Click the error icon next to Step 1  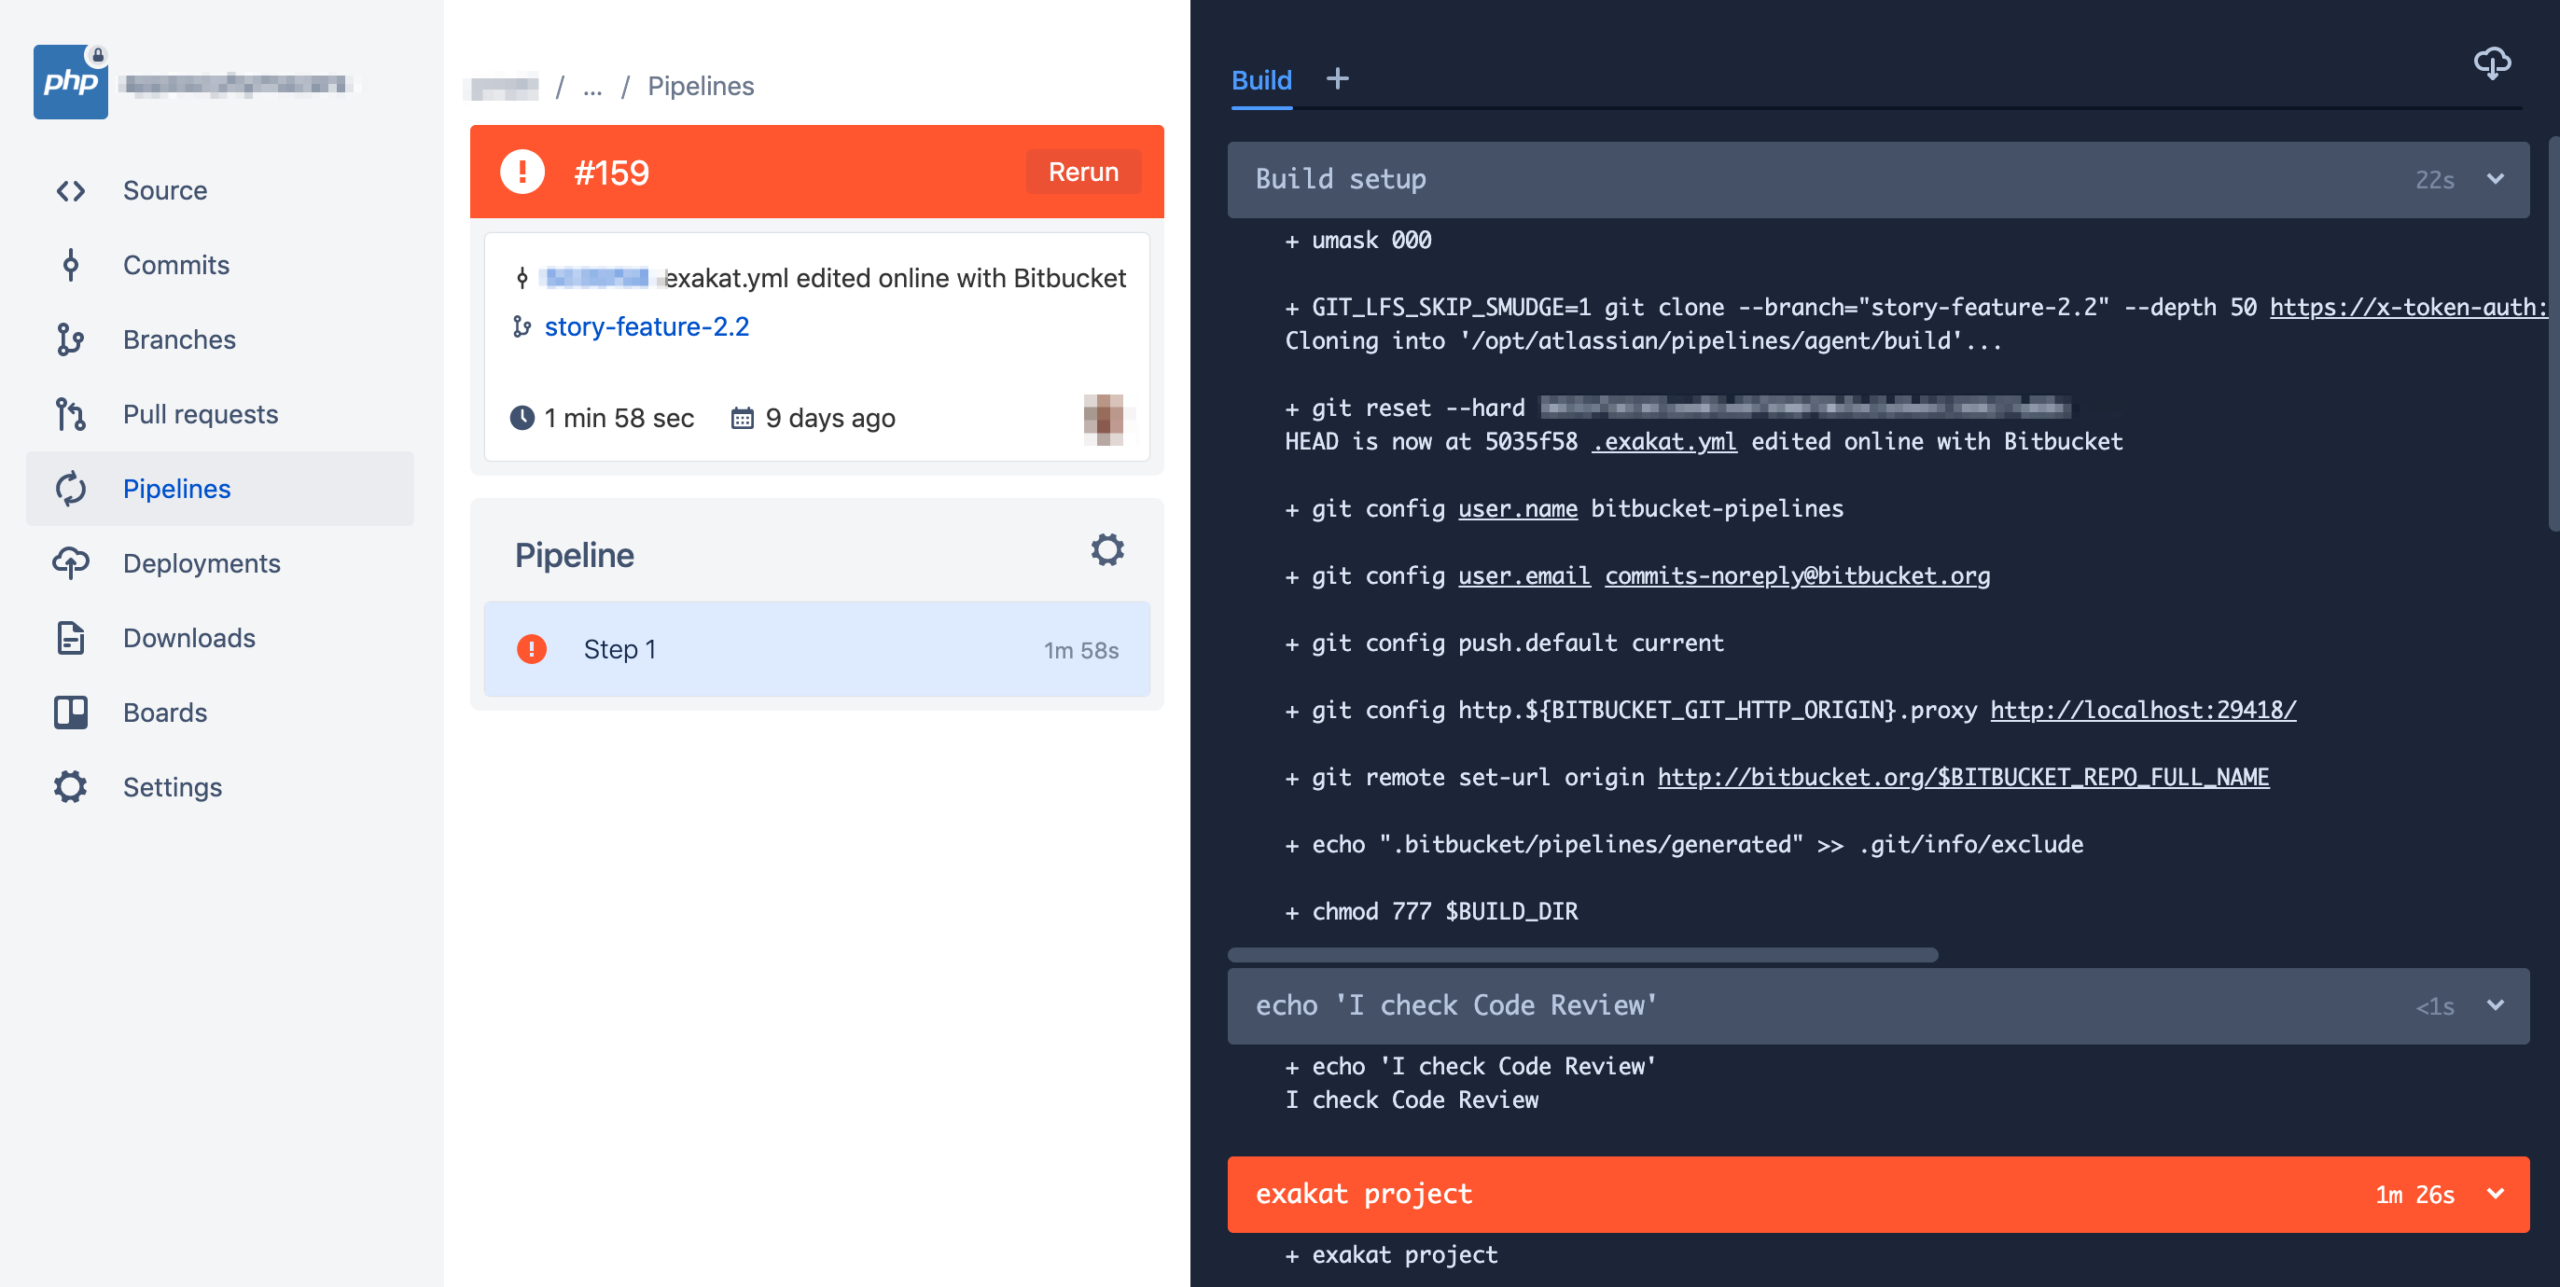(531, 649)
